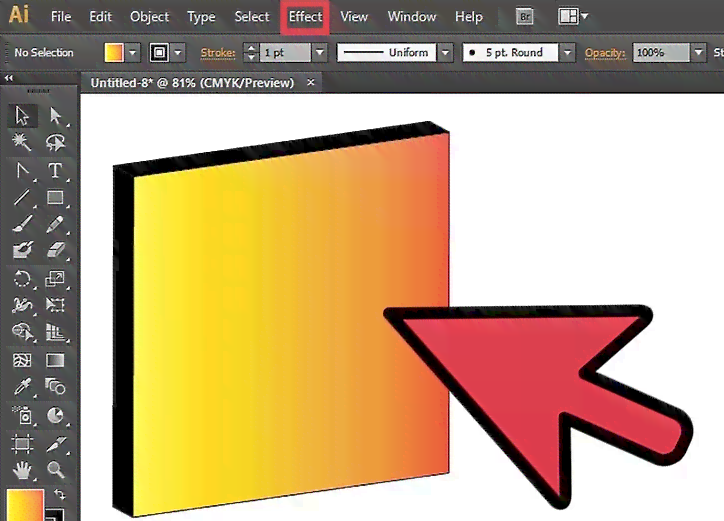This screenshot has height=521, width=724.
Task: Open the Uniform width profile box
Action: 386,53
